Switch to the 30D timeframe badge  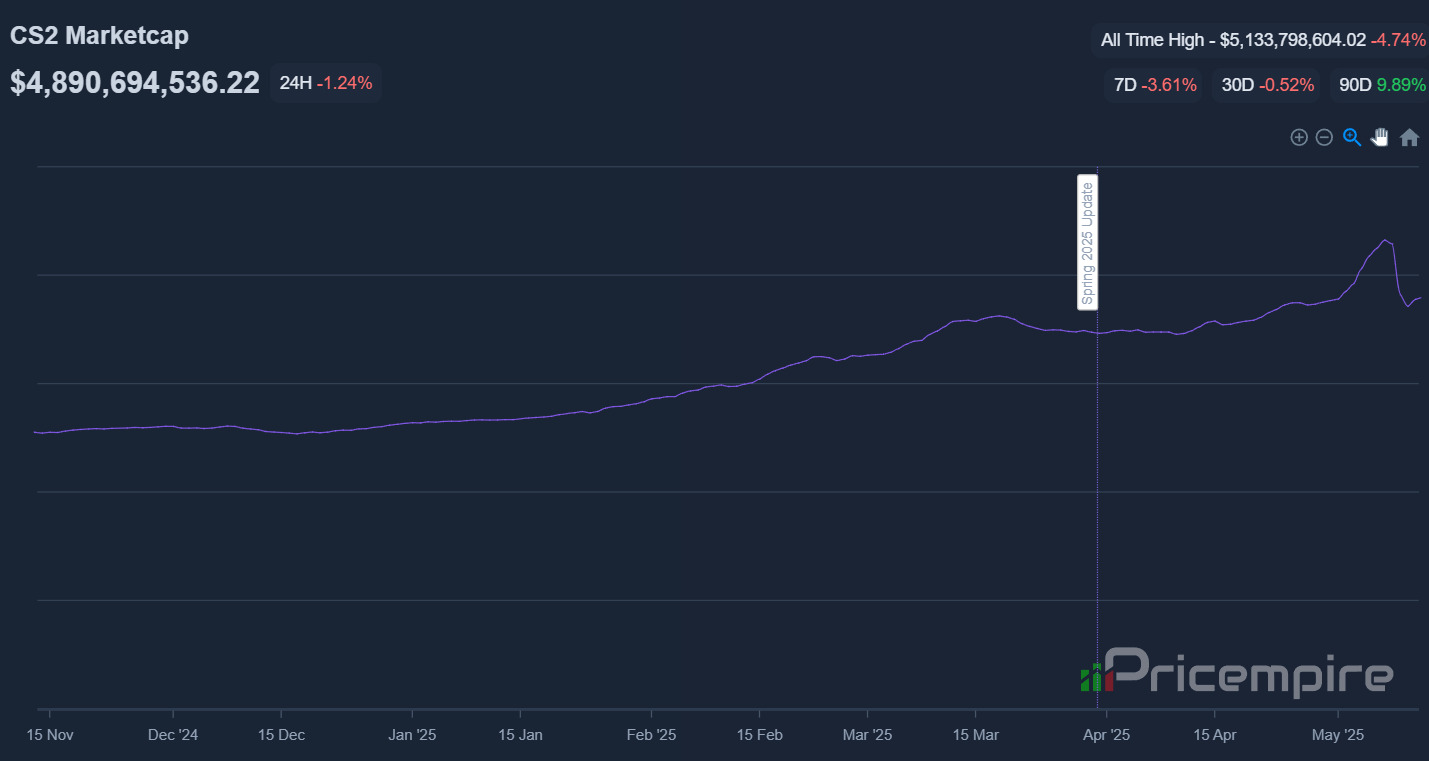[x=1266, y=85]
